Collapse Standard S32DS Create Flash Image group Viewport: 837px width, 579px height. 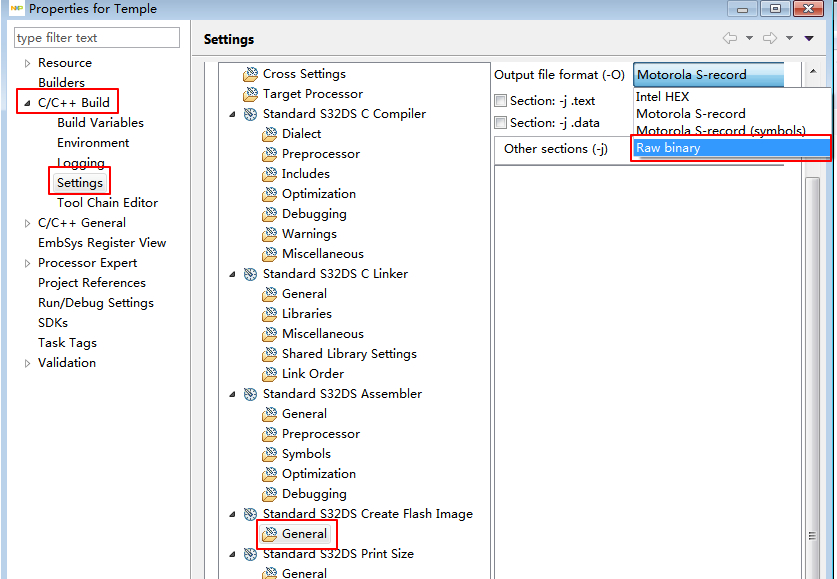pyautogui.click(x=232, y=515)
